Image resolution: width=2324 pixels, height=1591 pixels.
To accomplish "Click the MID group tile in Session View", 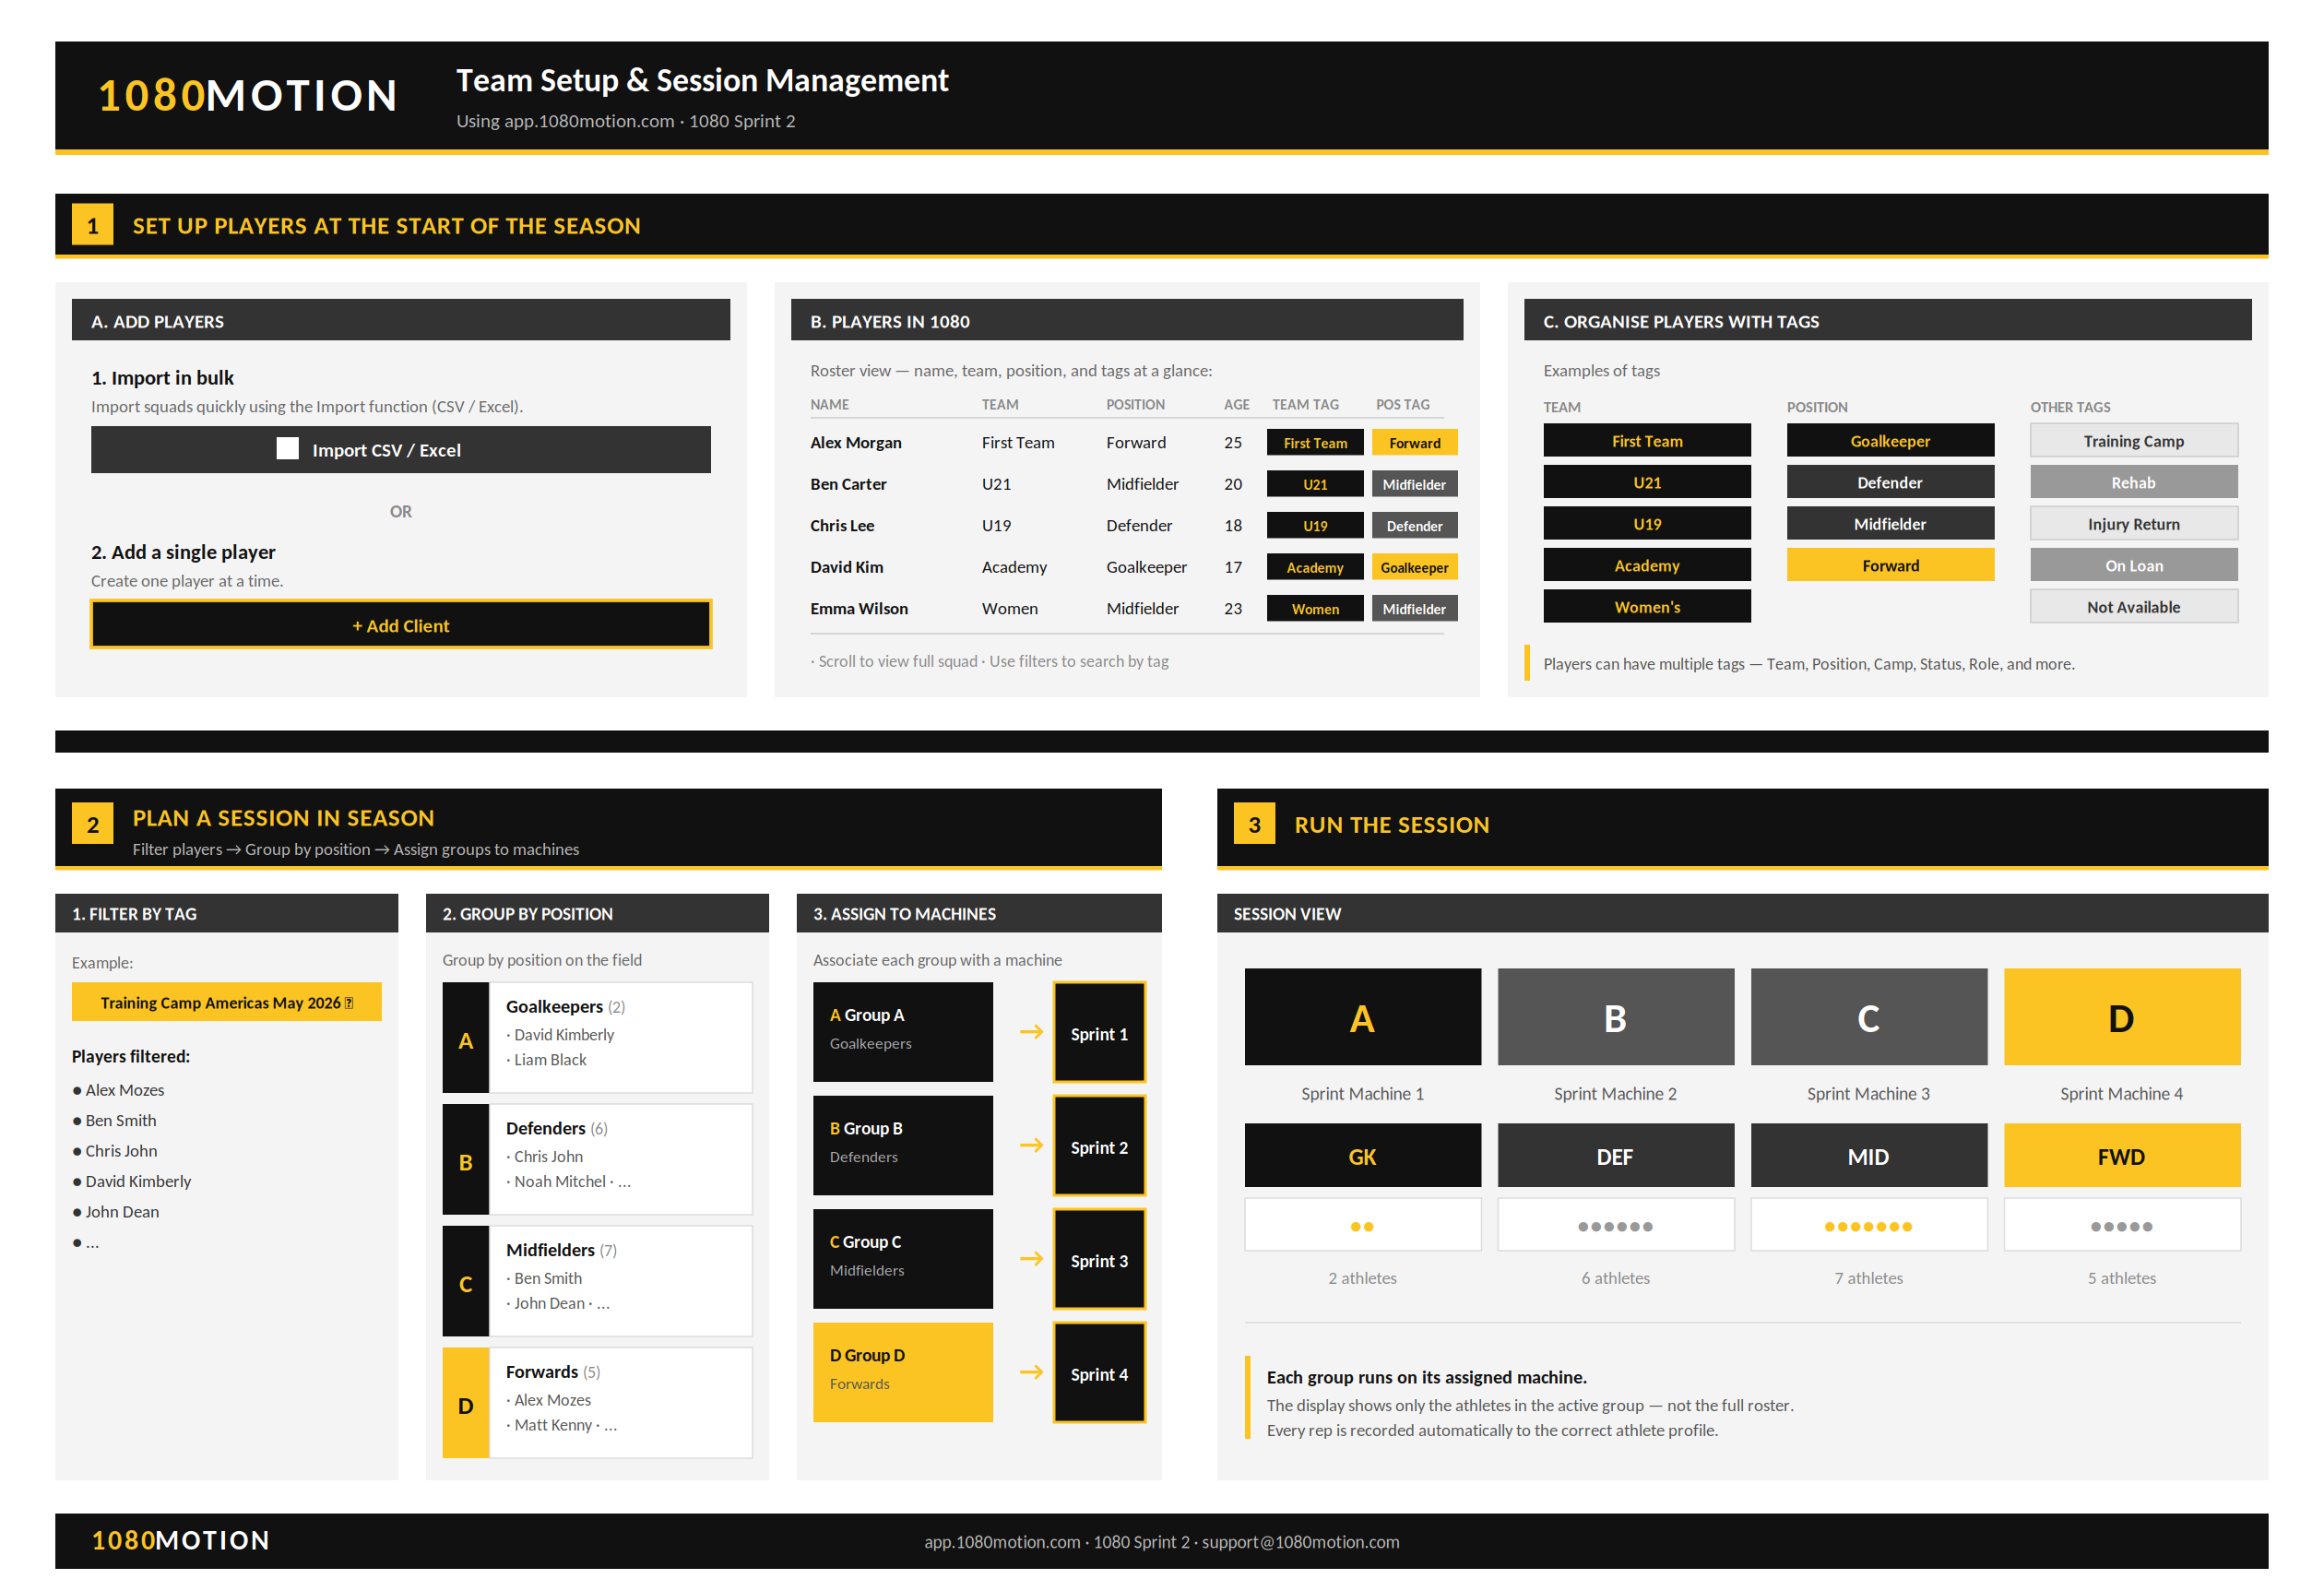I will pyautogui.click(x=1868, y=1155).
